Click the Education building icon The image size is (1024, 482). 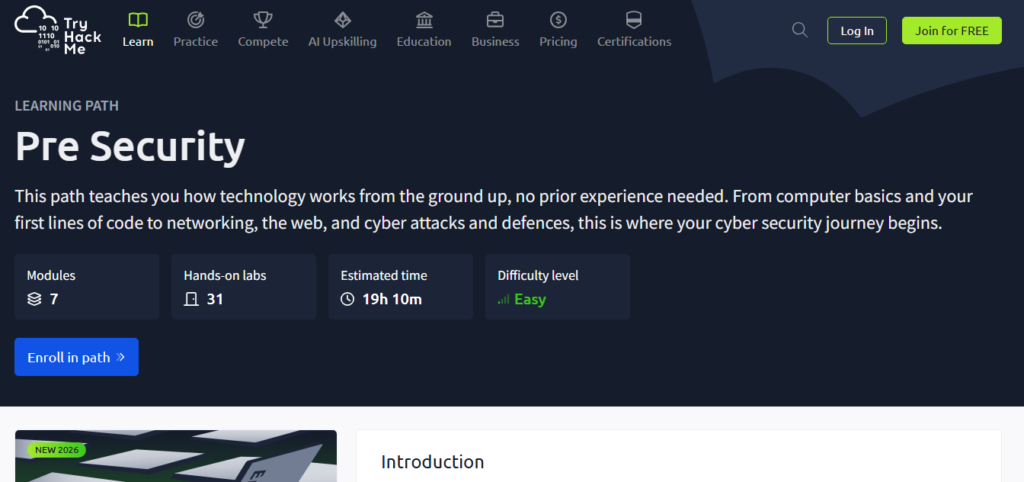click(424, 20)
